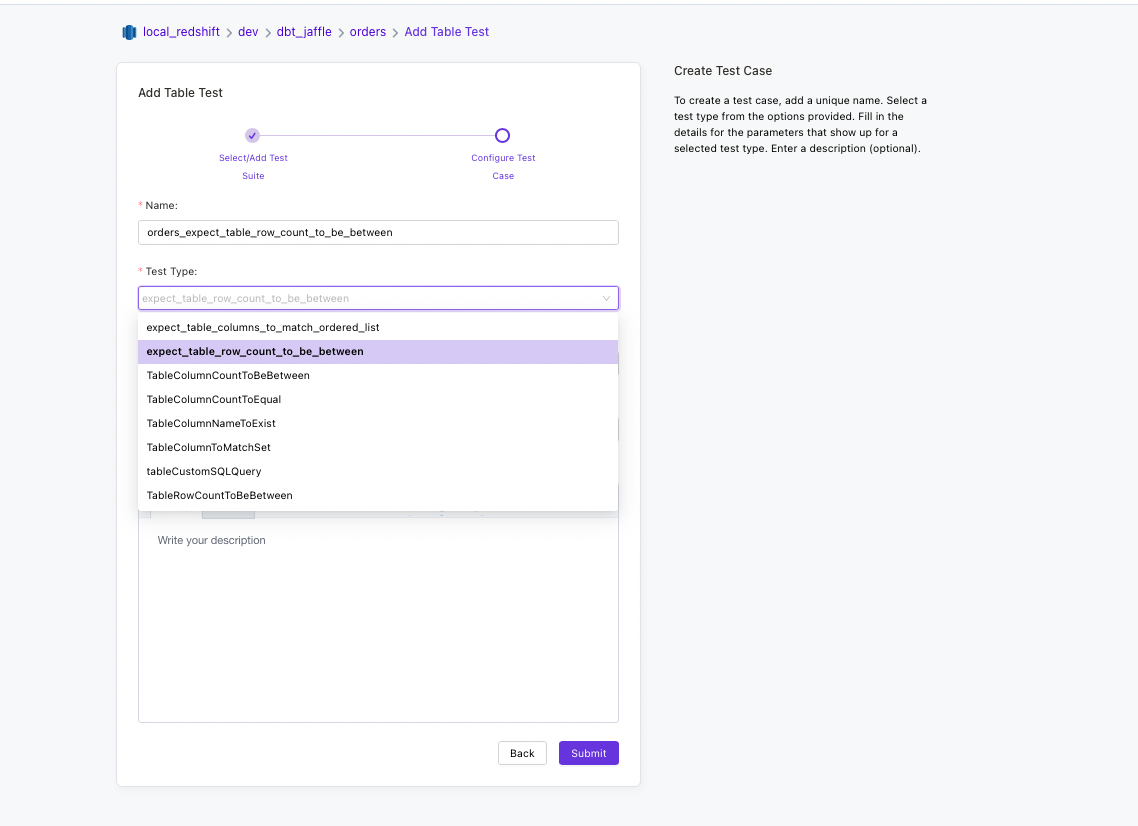The width and height of the screenshot is (1138, 826).
Task: Select TableColumnCountToBeBetween from list
Action: coord(378,375)
